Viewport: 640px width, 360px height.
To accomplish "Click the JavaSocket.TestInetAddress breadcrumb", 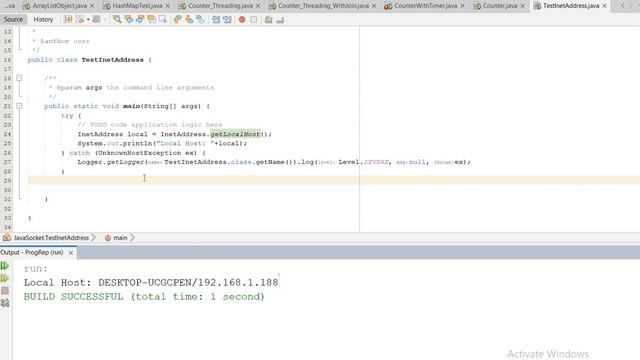I will (51, 238).
